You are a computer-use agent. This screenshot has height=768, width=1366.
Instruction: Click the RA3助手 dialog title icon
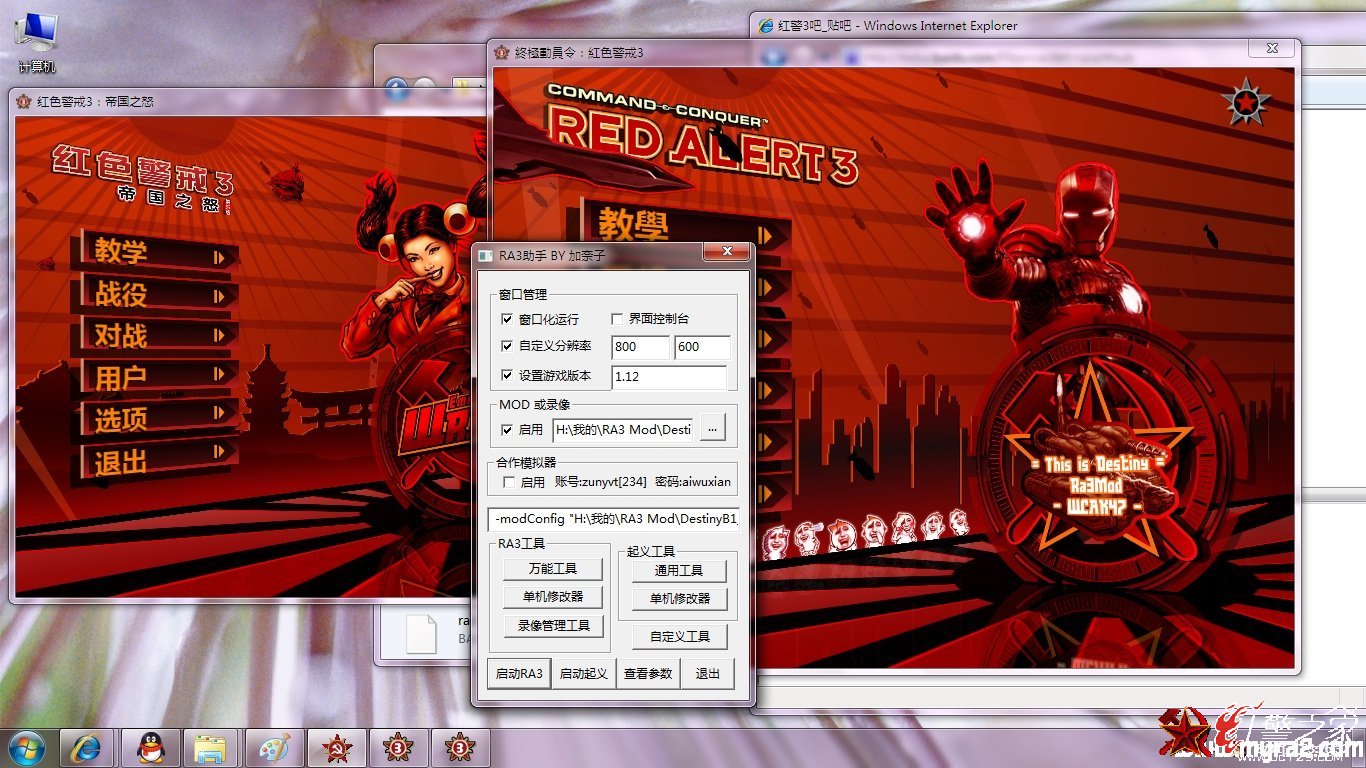pyautogui.click(x=486, y=255)
